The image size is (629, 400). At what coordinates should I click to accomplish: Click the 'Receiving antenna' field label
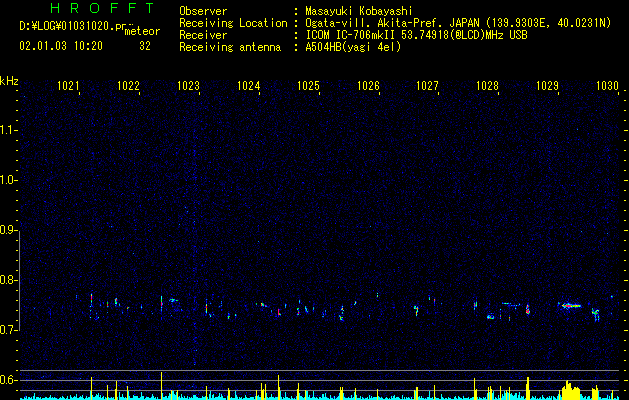[x=230, y=48]
